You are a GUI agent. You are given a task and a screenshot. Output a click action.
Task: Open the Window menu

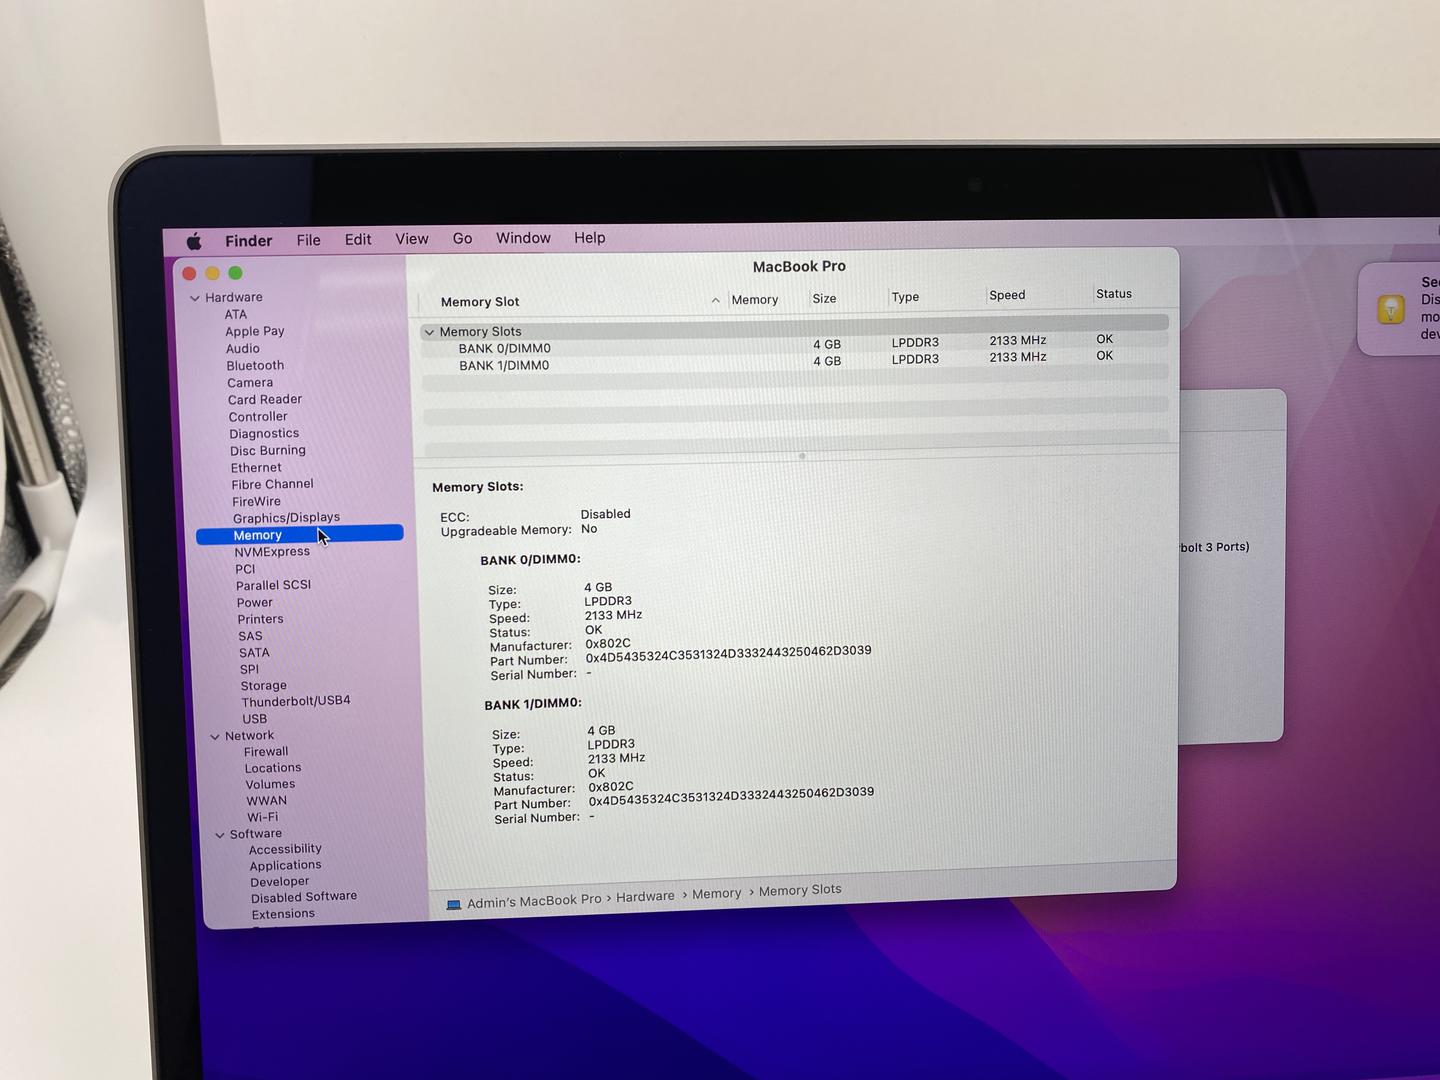pos(523,238)
